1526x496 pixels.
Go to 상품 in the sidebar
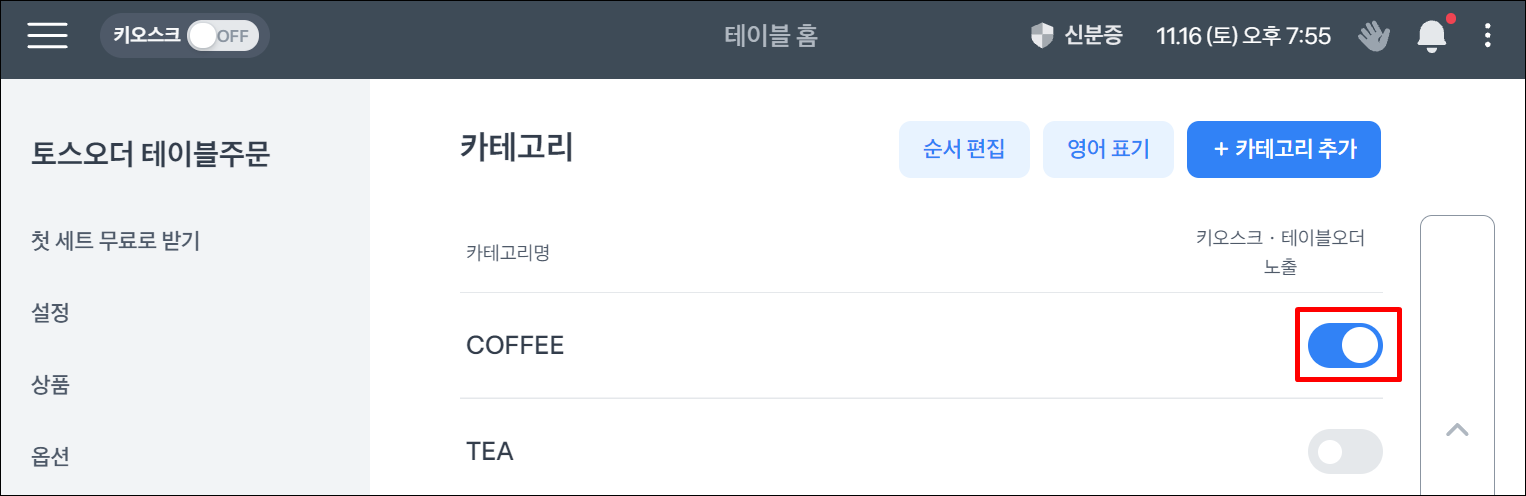pos(51,385)
